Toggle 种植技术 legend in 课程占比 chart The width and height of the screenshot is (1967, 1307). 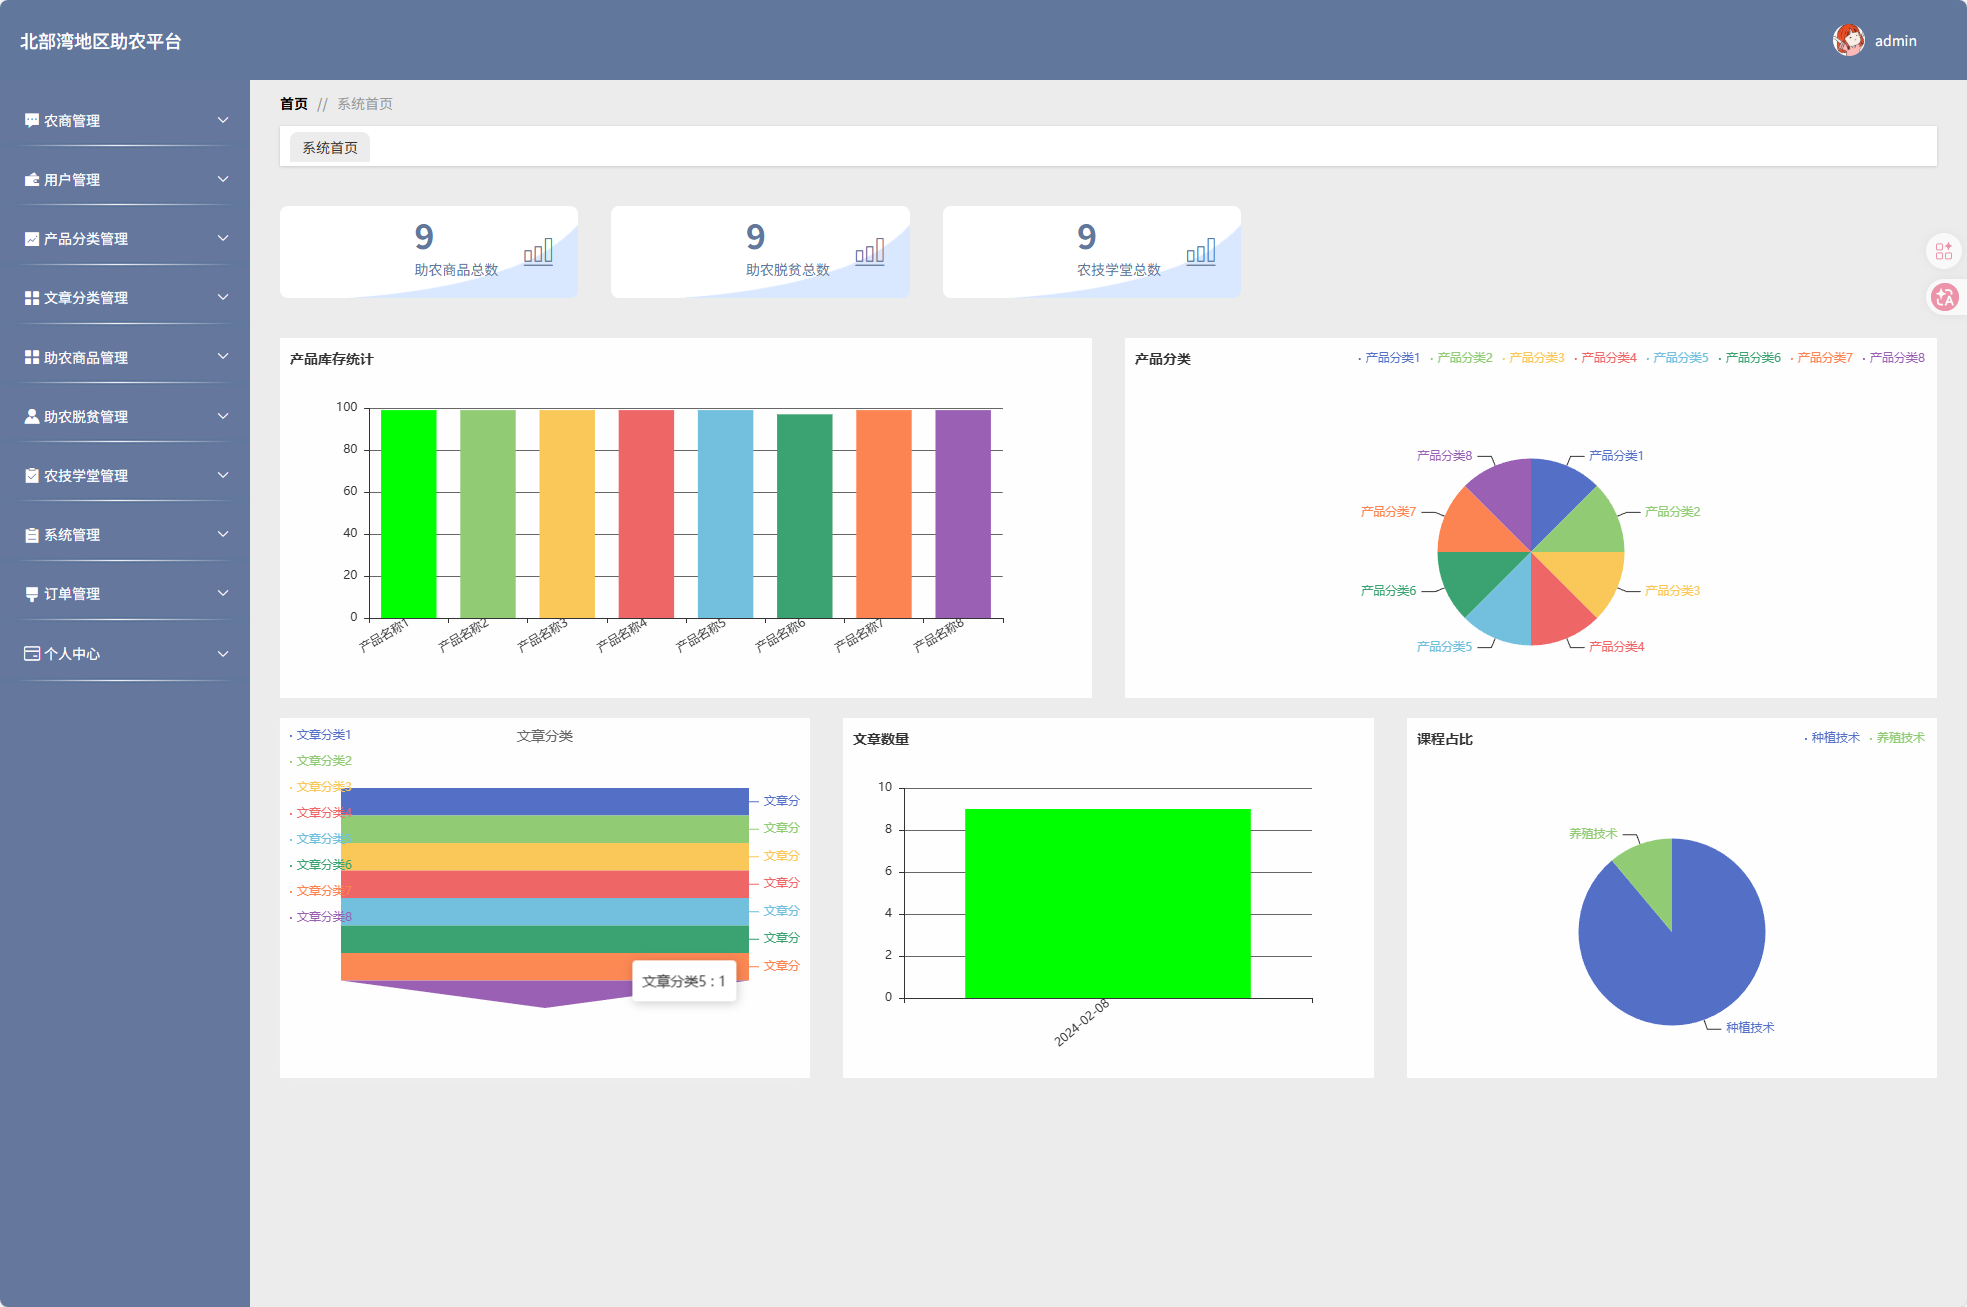(1832, 738)
